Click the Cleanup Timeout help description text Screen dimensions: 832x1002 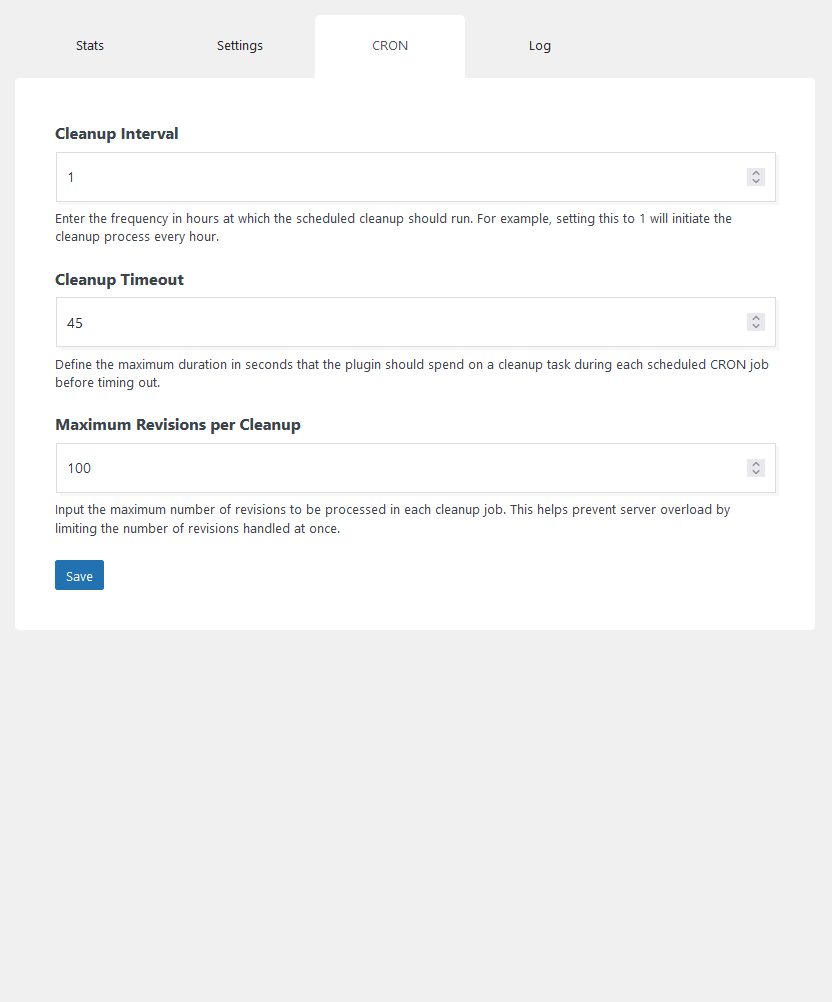click(x=412, y=373)
